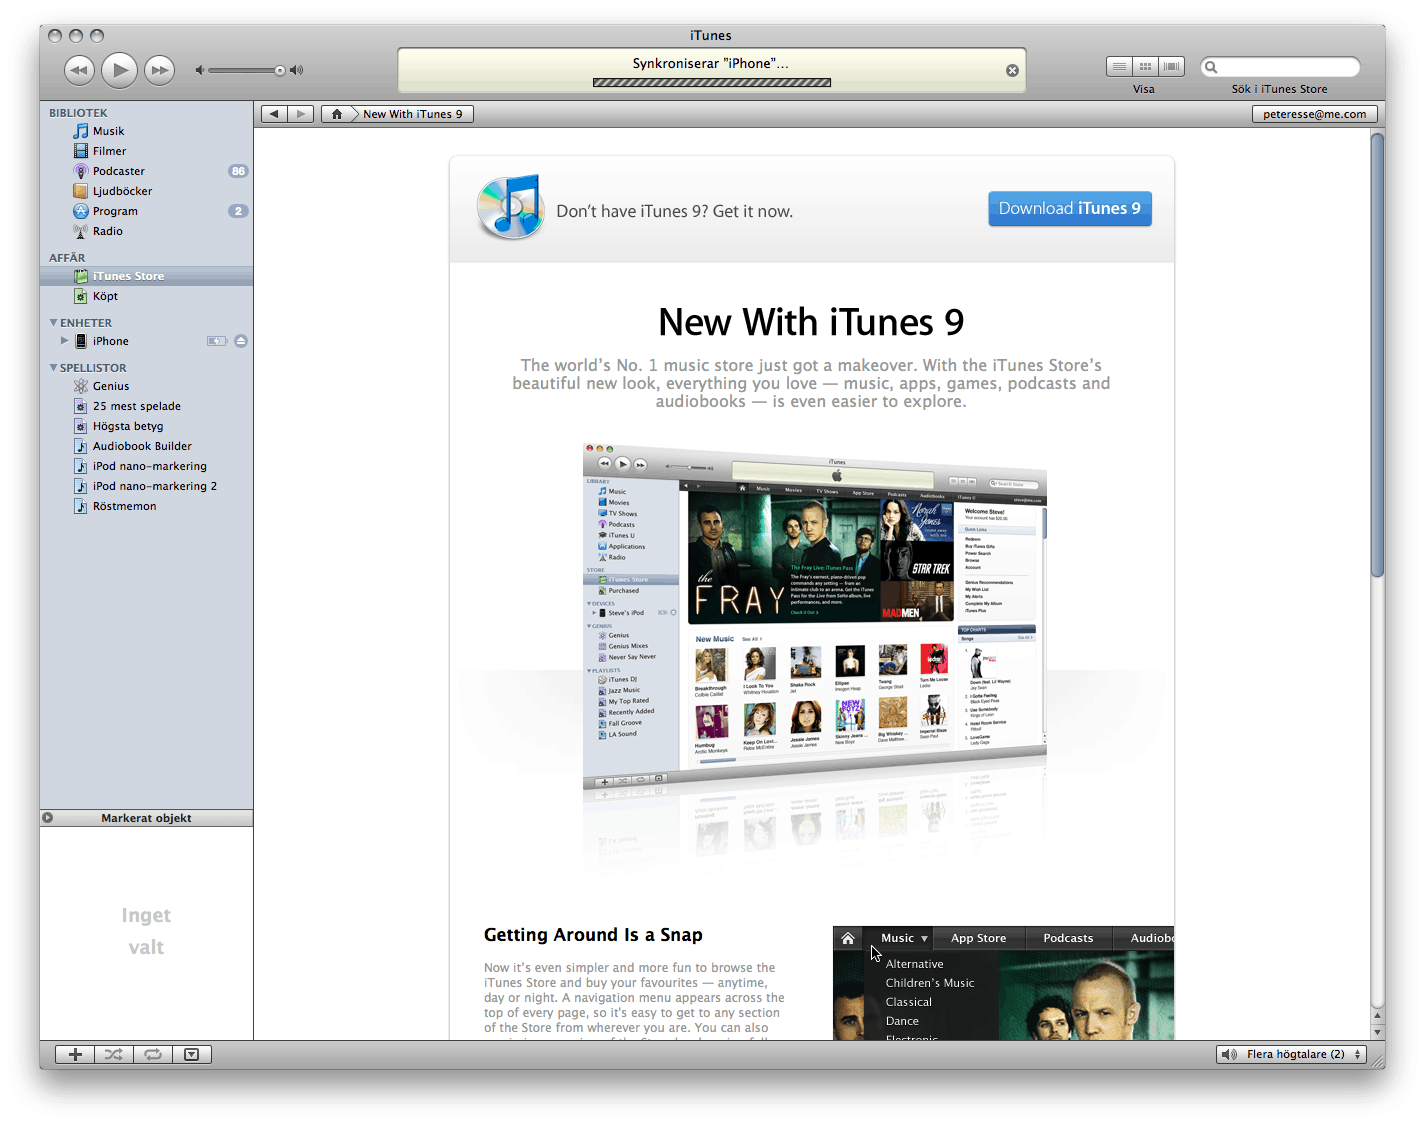Collapse the SPELLISTOR section
Viewport: 1425px width, 1124px height.
(x=54, y=367)
